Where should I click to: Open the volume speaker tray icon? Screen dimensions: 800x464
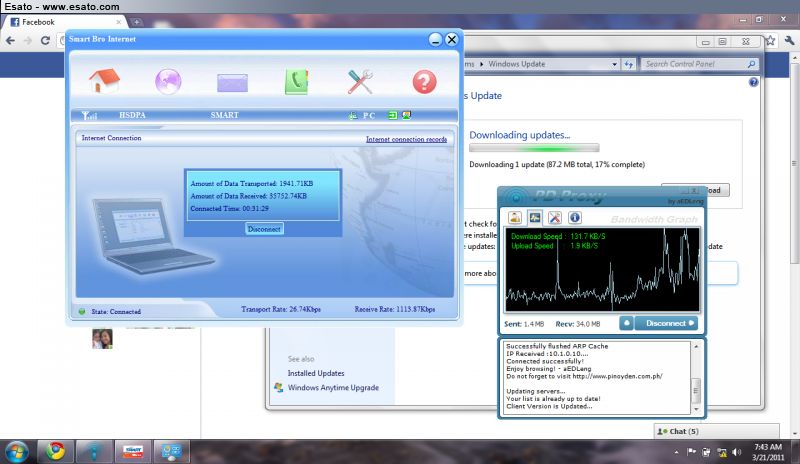point(737,452)
